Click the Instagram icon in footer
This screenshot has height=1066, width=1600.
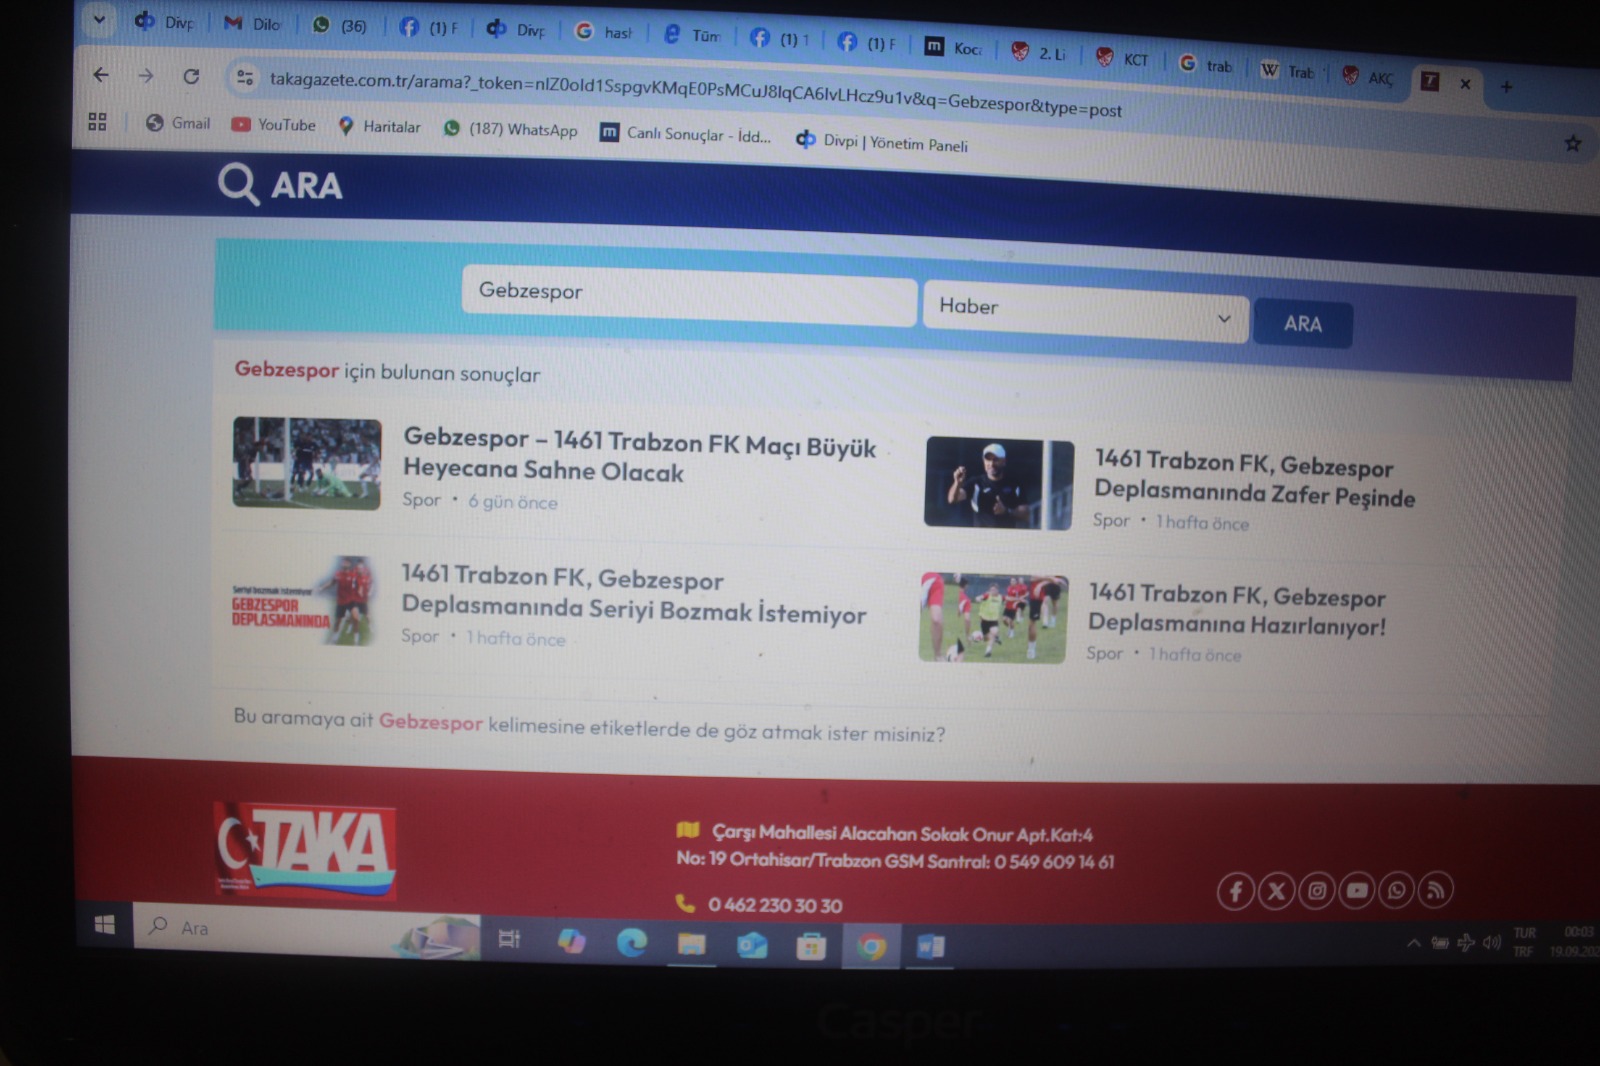point(1317,891)
